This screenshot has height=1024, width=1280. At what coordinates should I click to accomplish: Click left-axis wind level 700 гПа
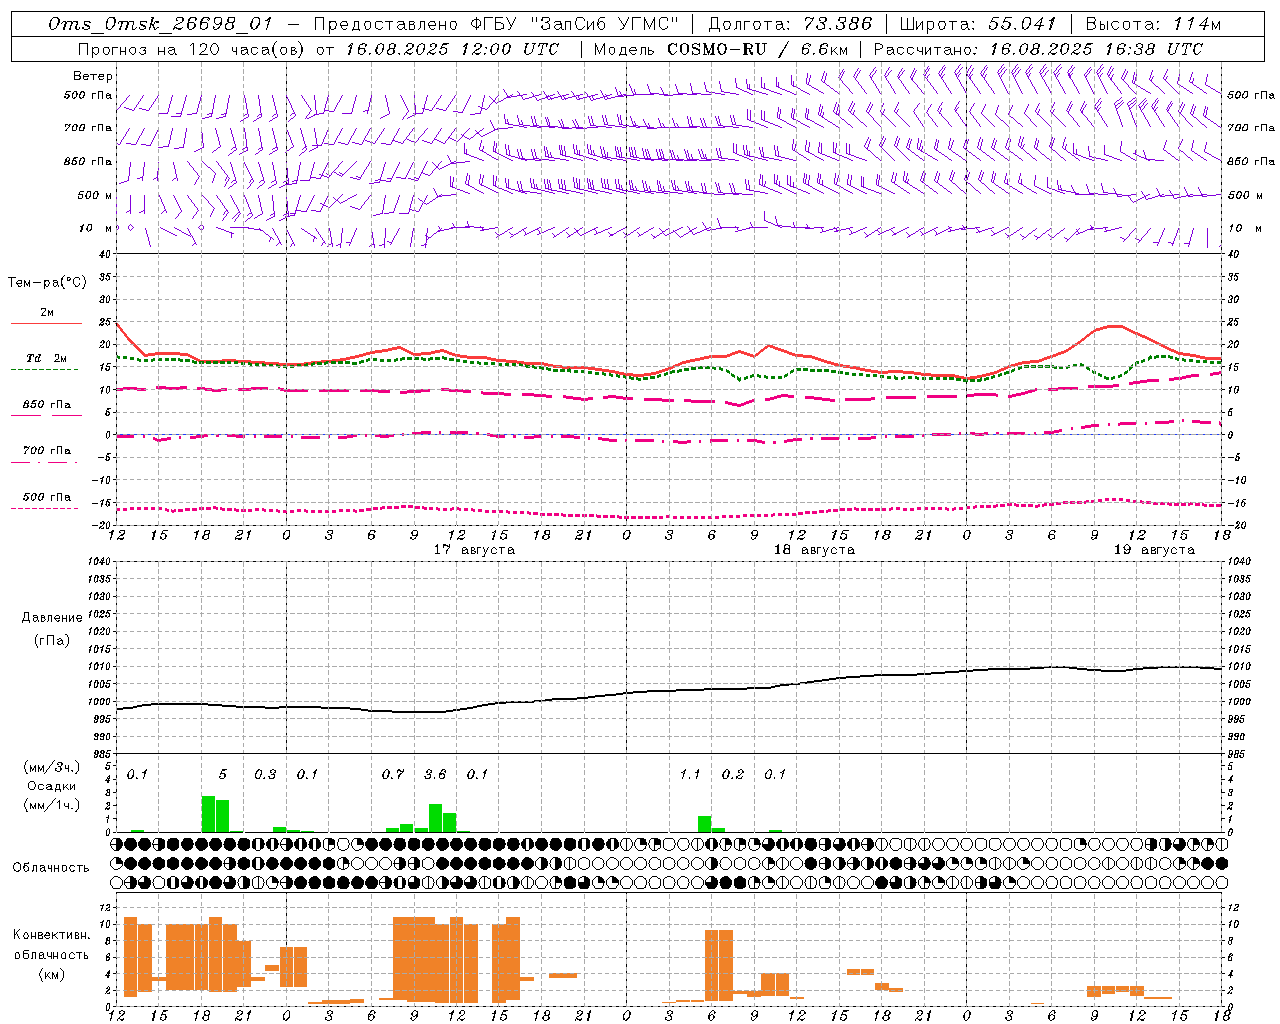pyautogui.click(x=88, y=128)
